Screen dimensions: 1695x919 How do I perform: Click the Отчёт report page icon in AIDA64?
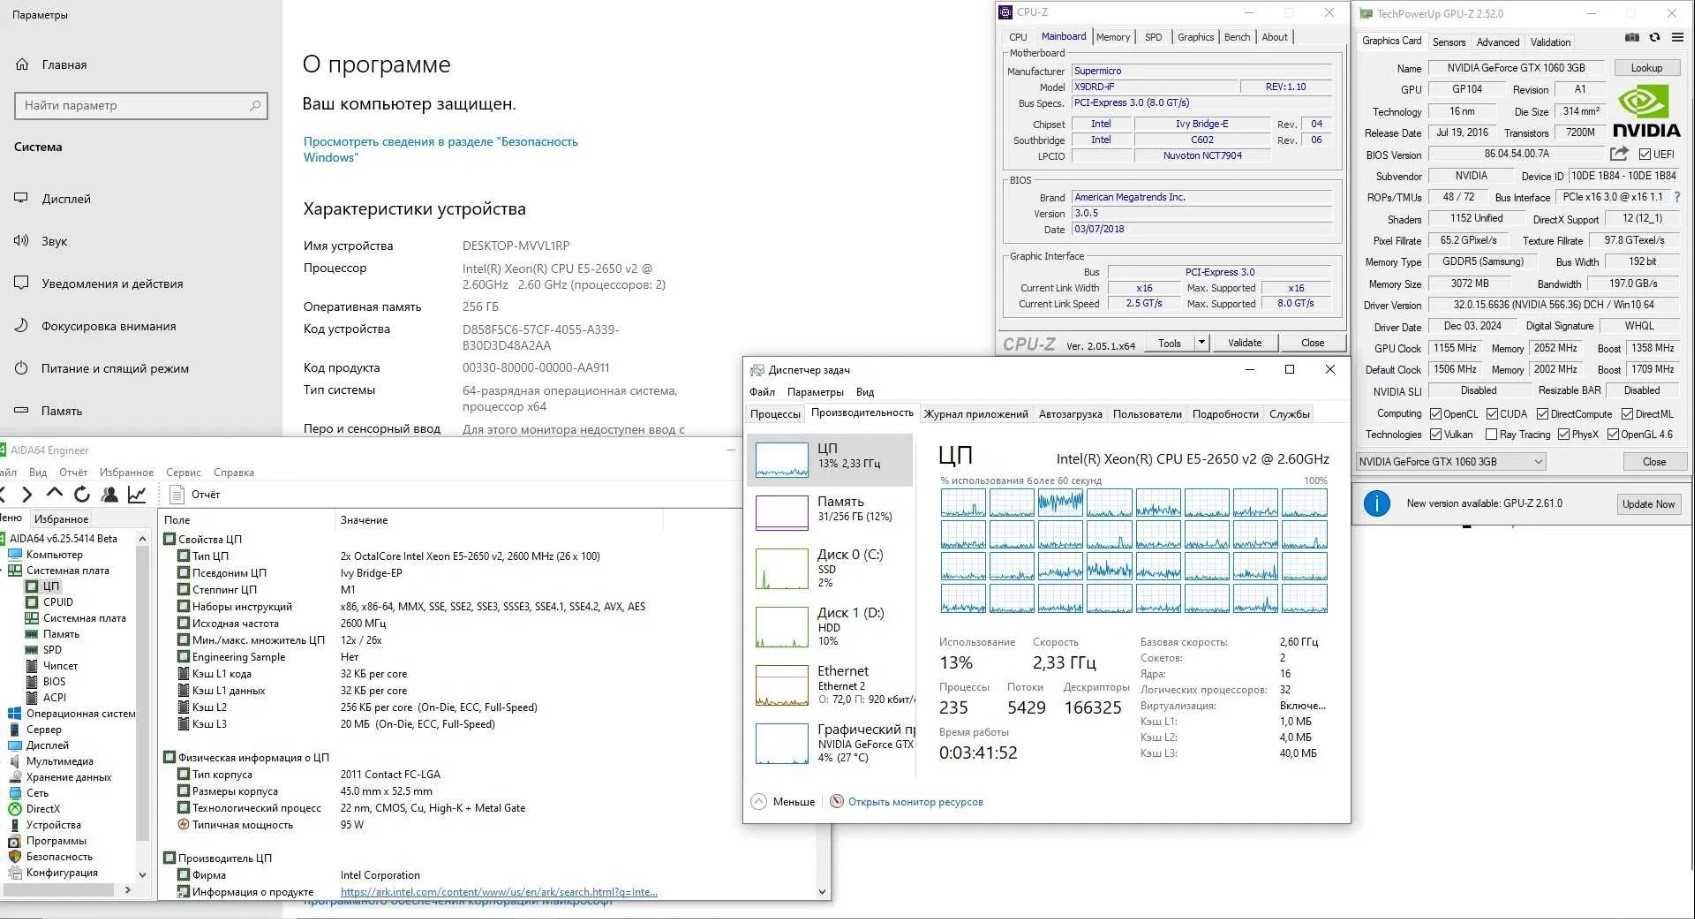click(x=177, y=494)
